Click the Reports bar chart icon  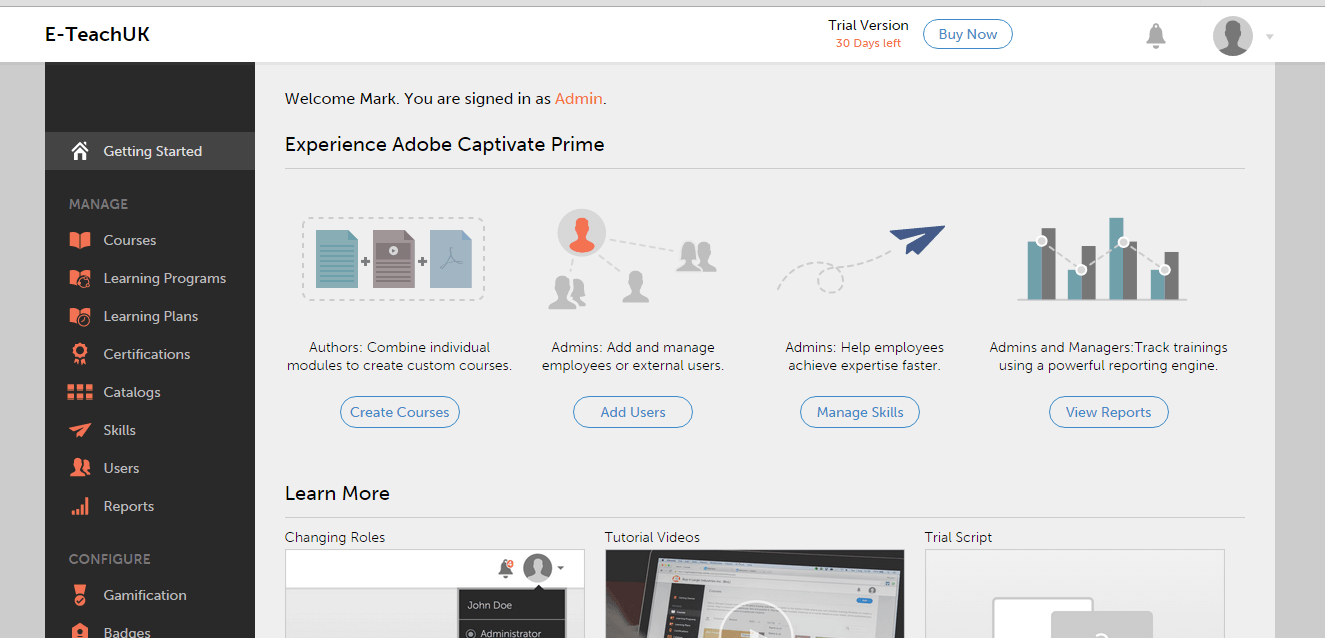(80, 506)
